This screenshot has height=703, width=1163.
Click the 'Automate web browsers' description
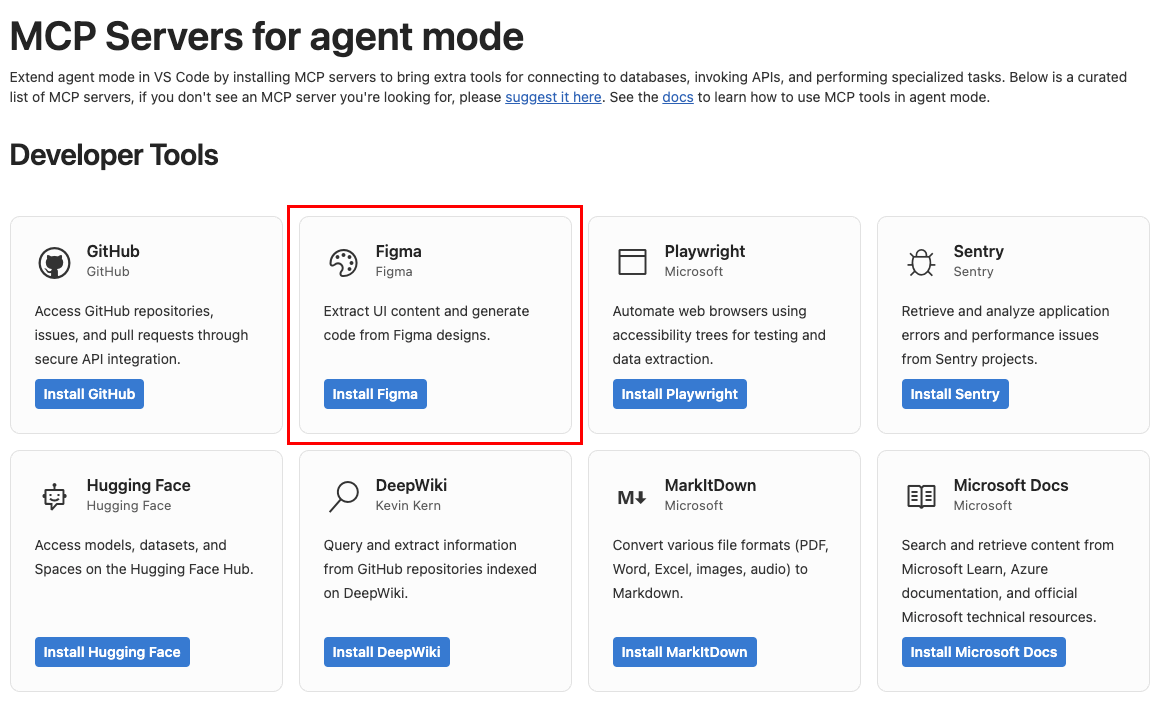pyautogui.click(x=719, y=335)
